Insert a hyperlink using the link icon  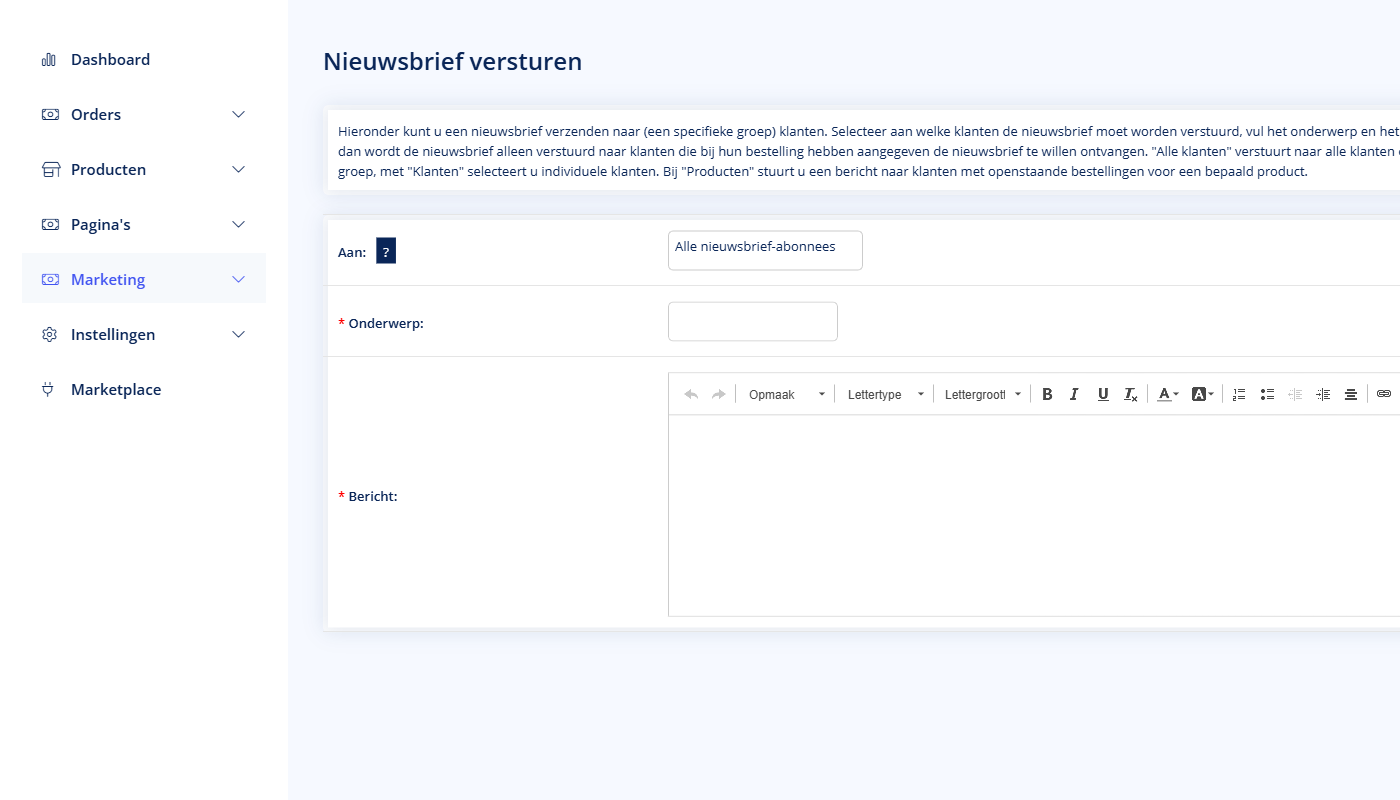tap(1384, 394)
